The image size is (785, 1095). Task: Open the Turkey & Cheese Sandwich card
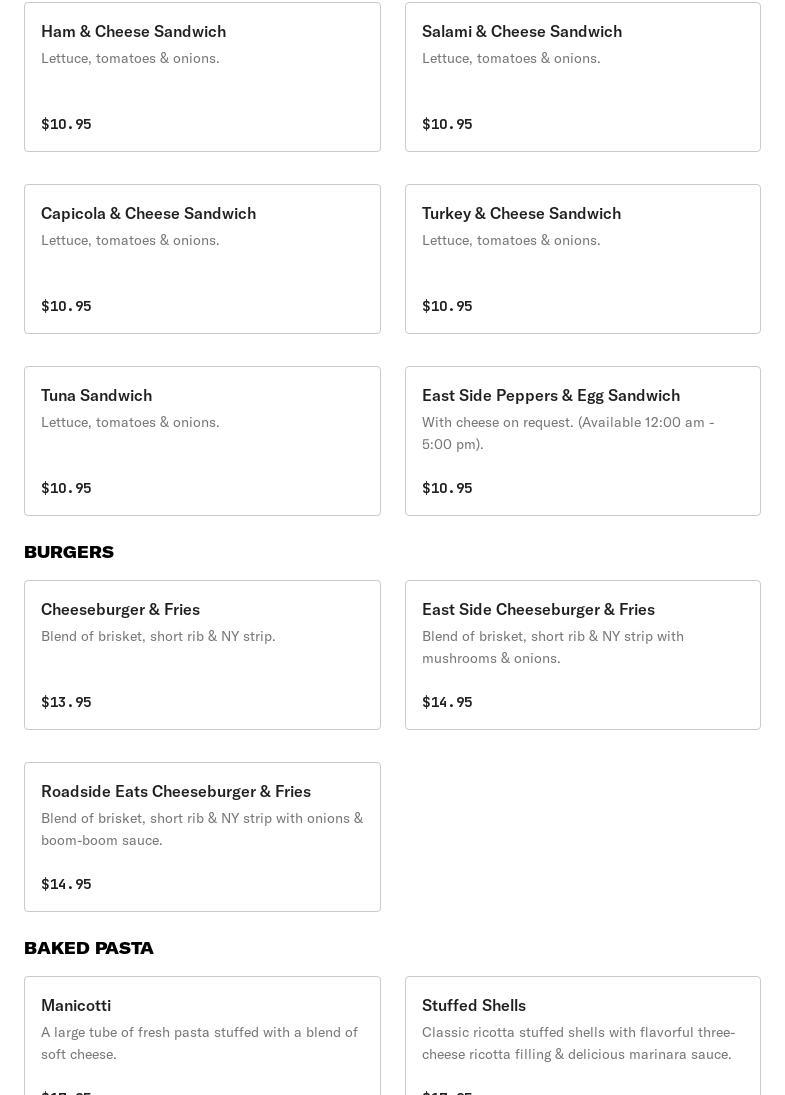582,259
